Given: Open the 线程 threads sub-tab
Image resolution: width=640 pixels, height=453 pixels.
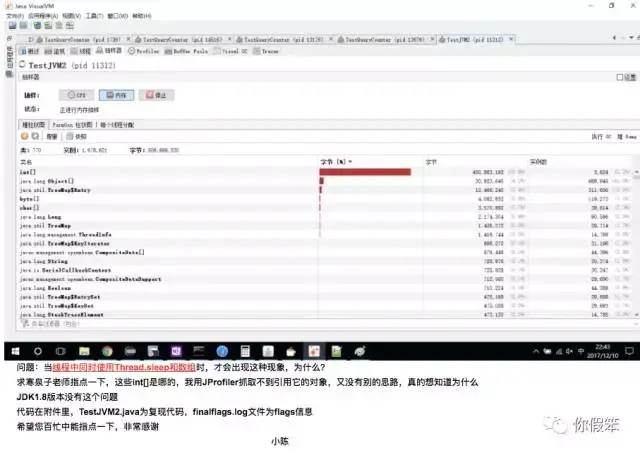Looking at the screenshot, I should point(81,51).
